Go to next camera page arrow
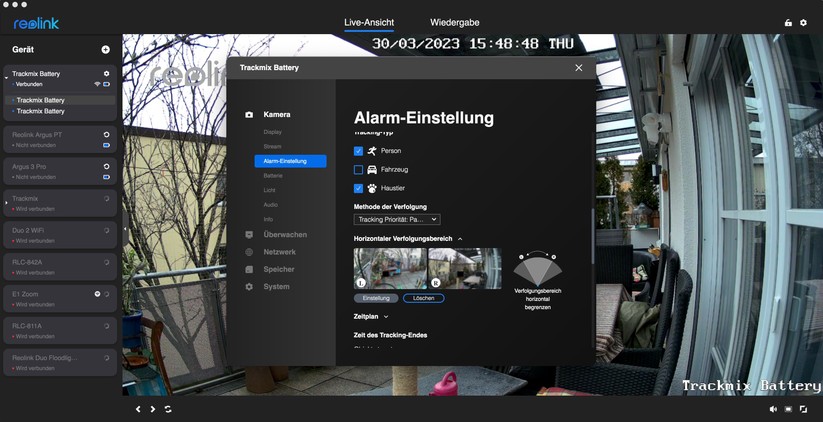This screenshot has width=823, height=422. (153, 409)
